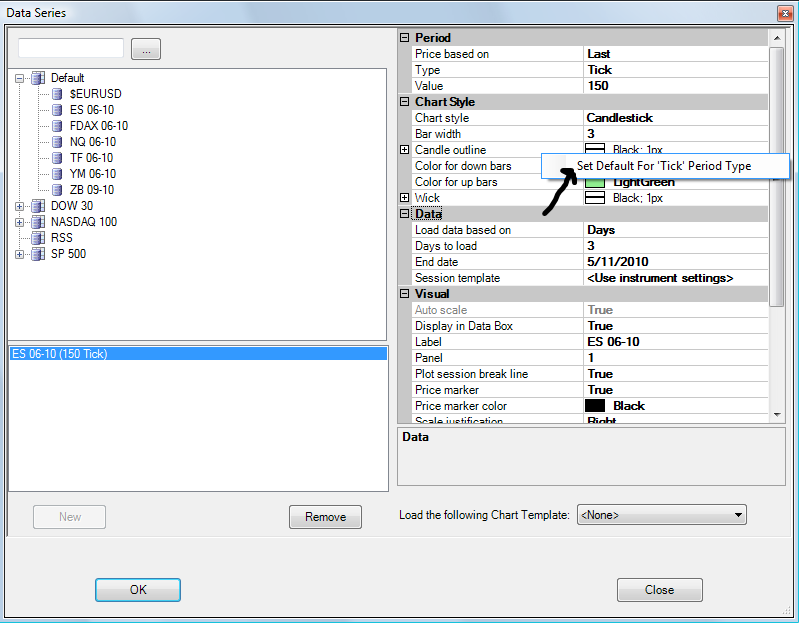Click the DOW 30 list icon
This screenshot has width=799, height=623.
coord(38,206)
